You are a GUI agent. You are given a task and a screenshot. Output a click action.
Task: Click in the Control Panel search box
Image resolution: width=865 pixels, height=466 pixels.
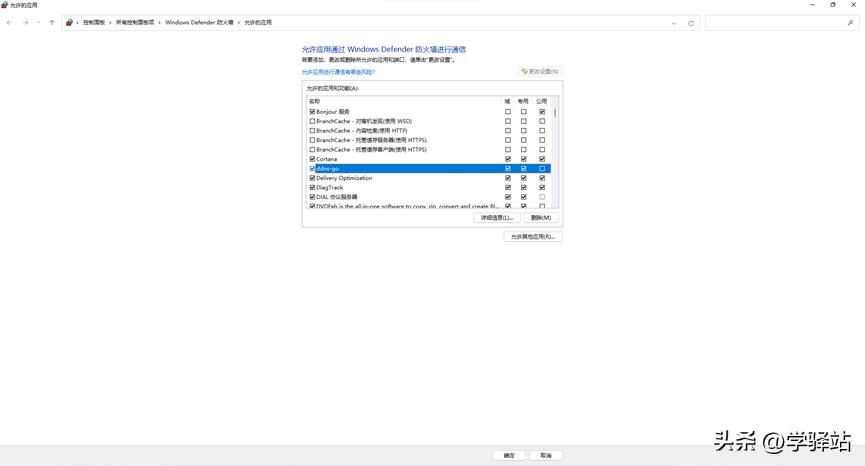click(x=775, y=23)
